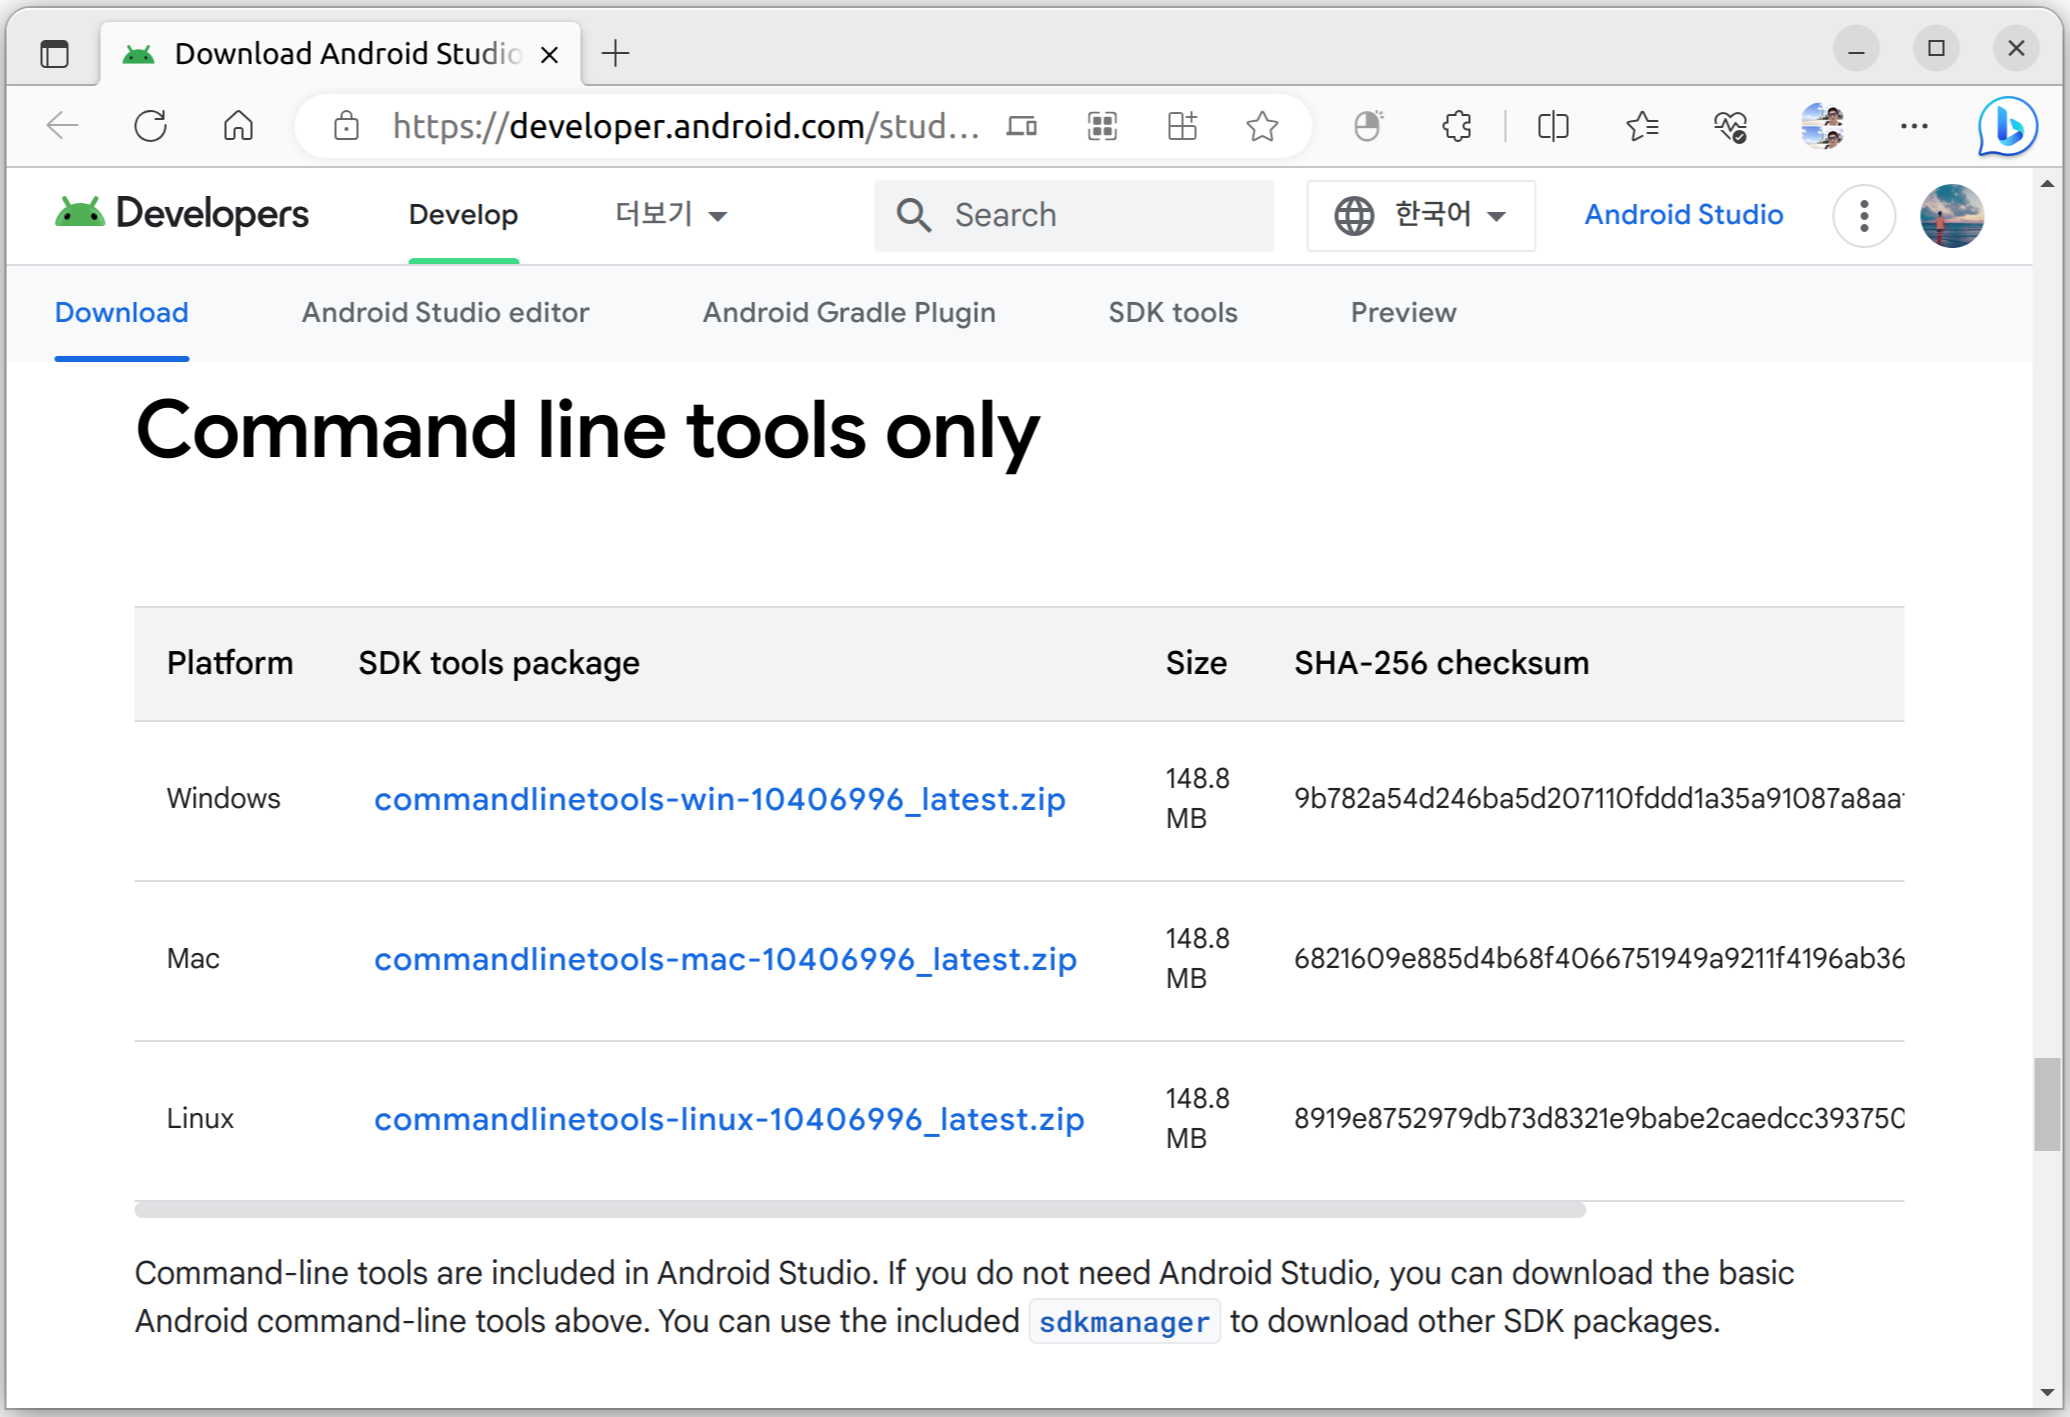Click the Bing Copilot sidebar icon
Viewport: 2070px width, 1417px height.
(2006, 127)
